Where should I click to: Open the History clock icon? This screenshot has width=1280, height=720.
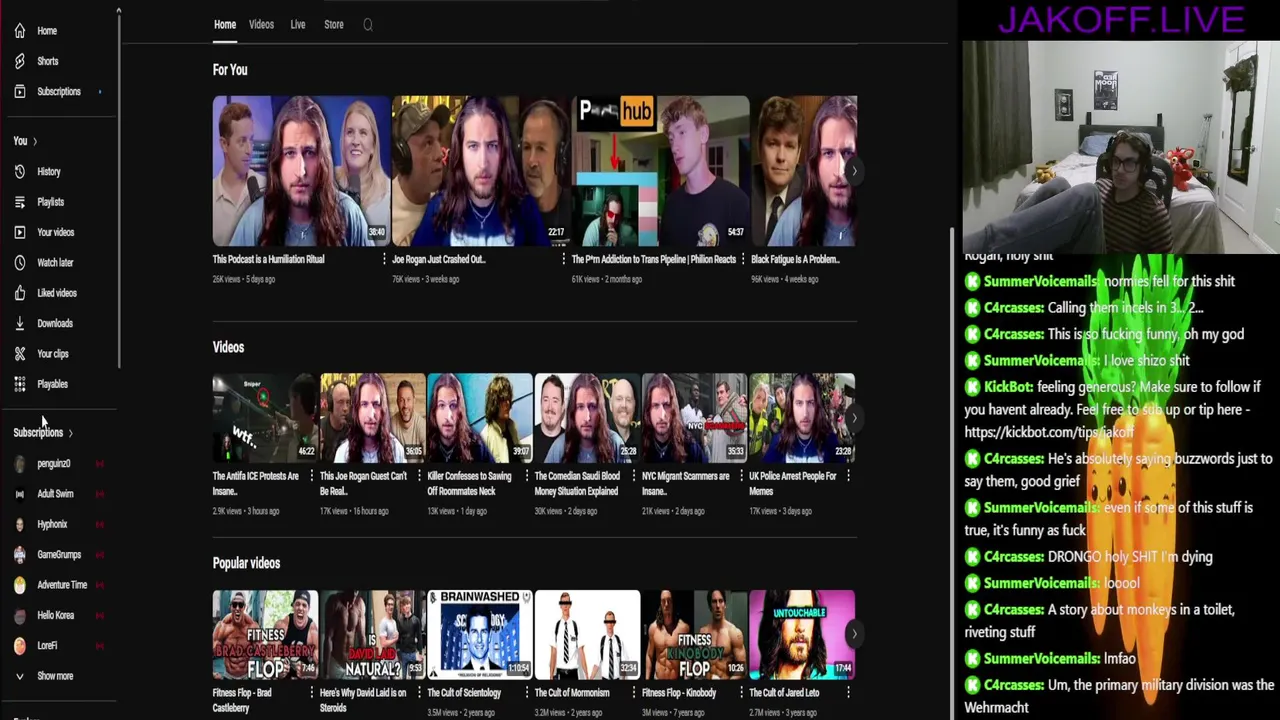click(x=19, y=172)
